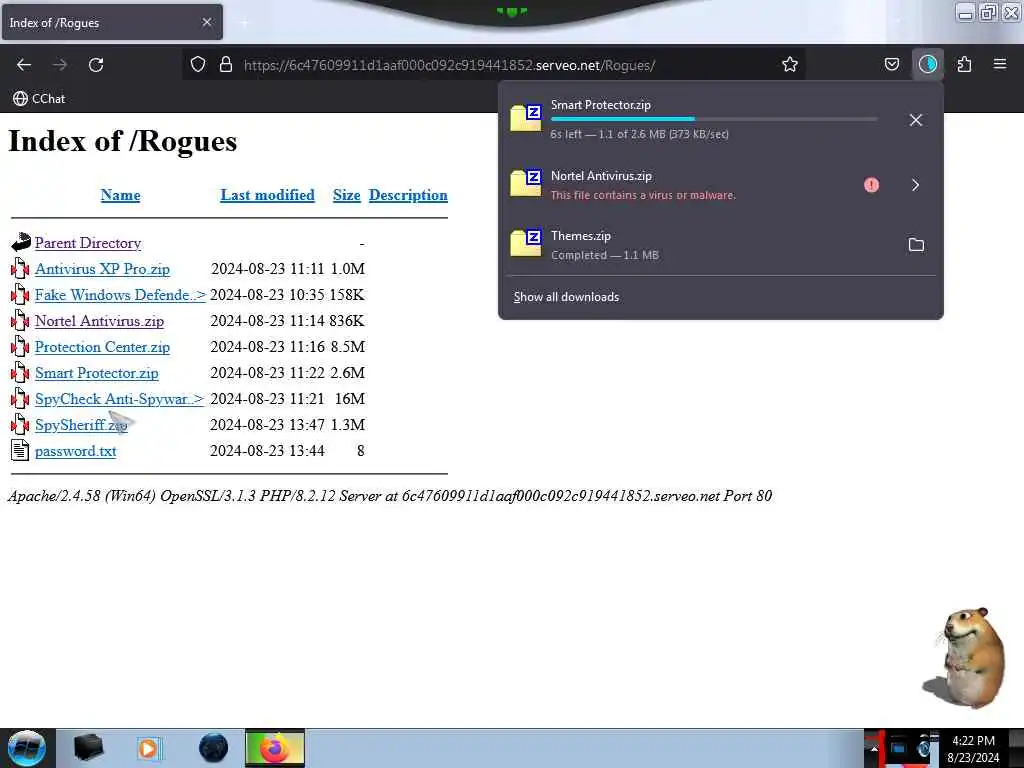Open the dark globe taskbar icon
Screen dimensions: 1024x768
(x=214, y=748)
